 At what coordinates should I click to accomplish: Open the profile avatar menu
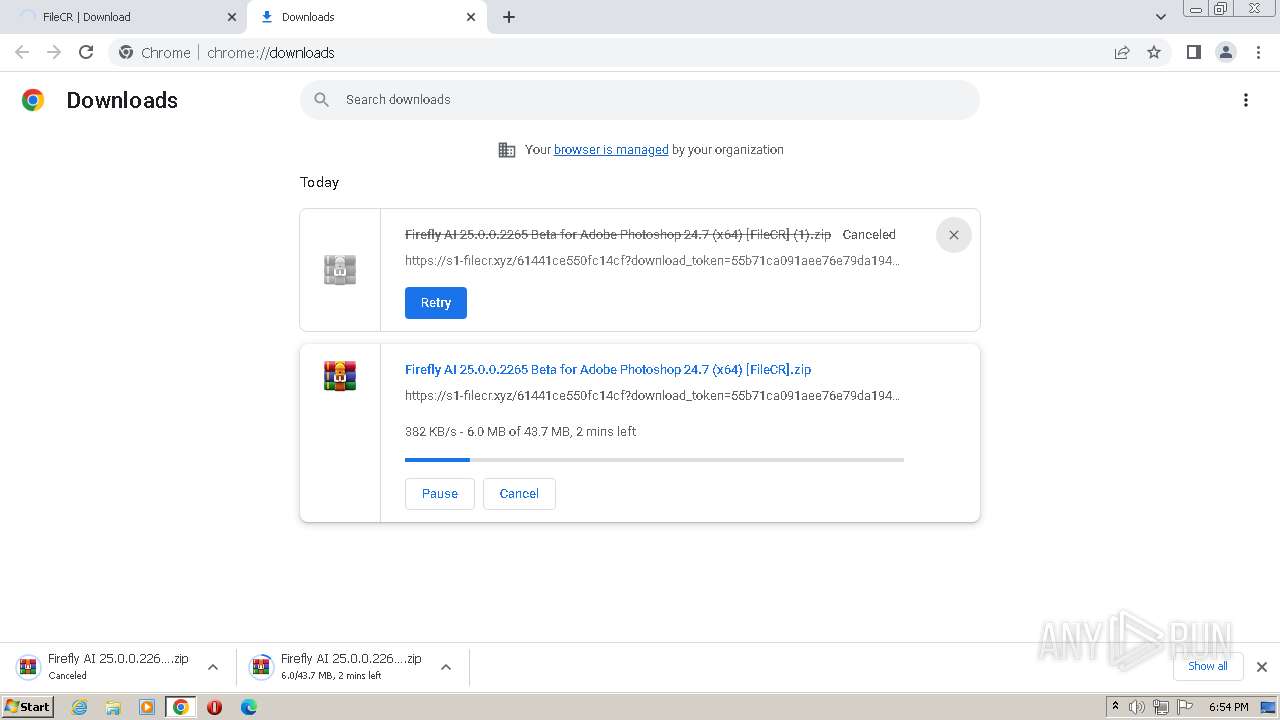[1226, 52]
